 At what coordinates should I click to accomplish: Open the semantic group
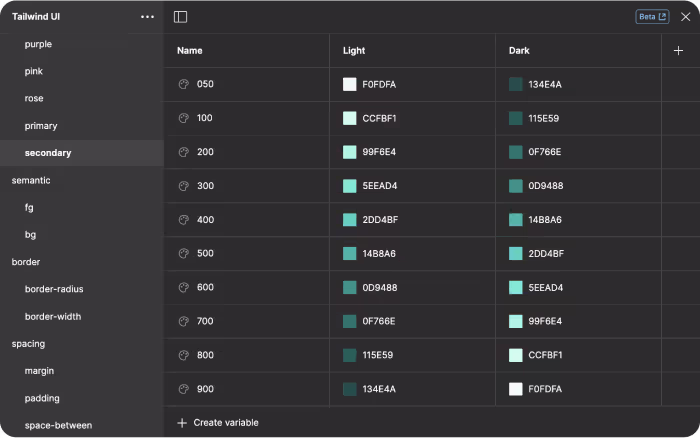(x=31, y=180)
